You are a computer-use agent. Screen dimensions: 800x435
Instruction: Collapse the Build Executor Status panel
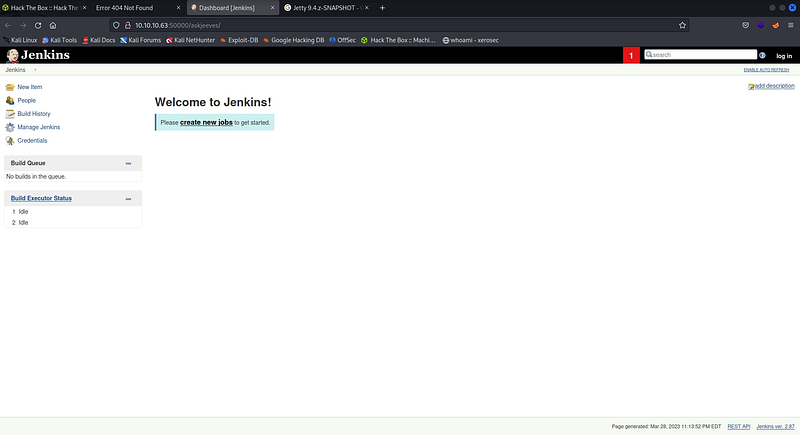click(128, 199)
